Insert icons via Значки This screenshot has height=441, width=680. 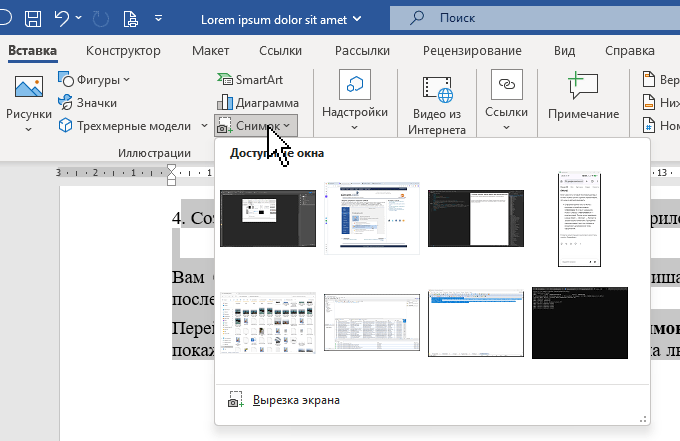pos(87,103)
